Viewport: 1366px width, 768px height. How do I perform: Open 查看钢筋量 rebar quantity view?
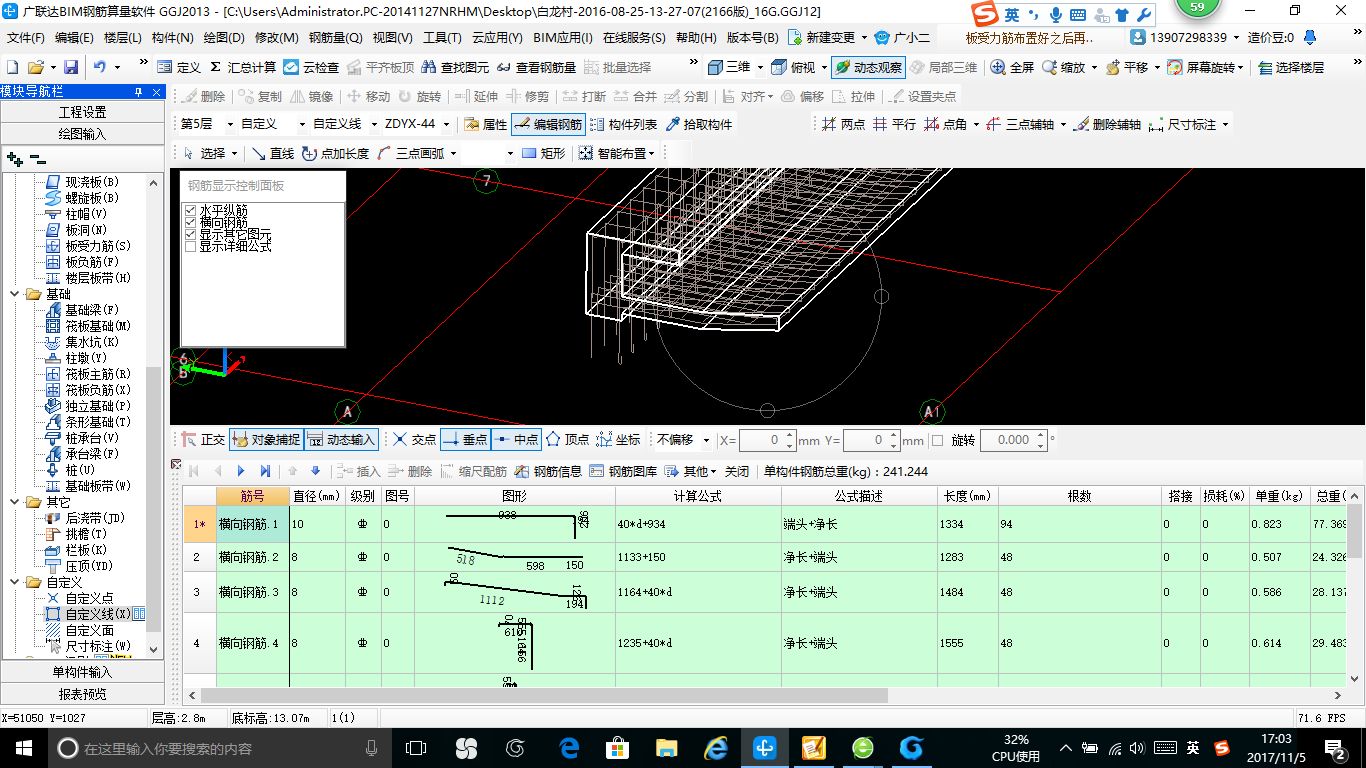tap(536, 67)
